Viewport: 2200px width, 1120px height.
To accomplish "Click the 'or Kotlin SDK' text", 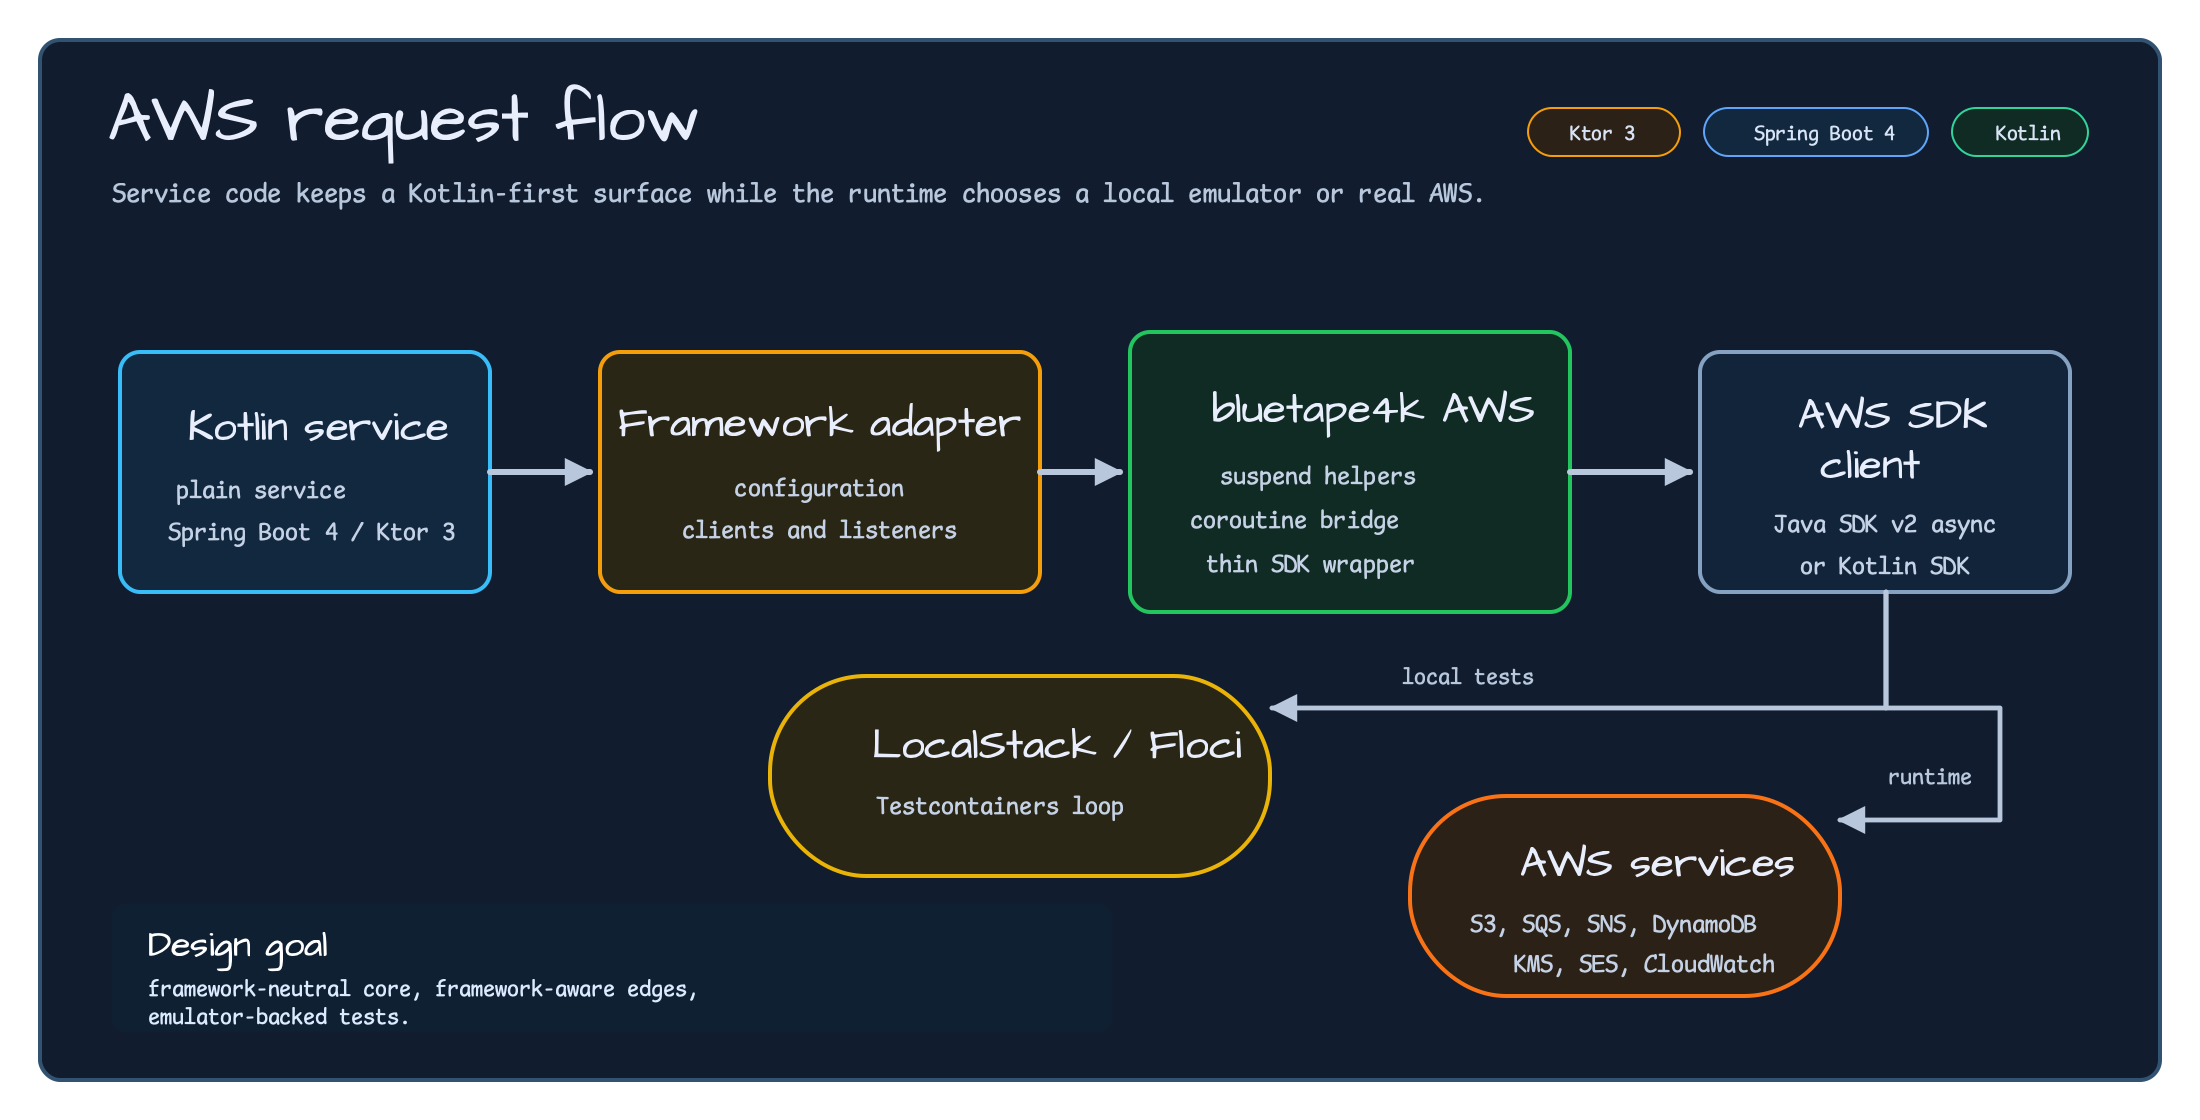I will pos(1884,566).
